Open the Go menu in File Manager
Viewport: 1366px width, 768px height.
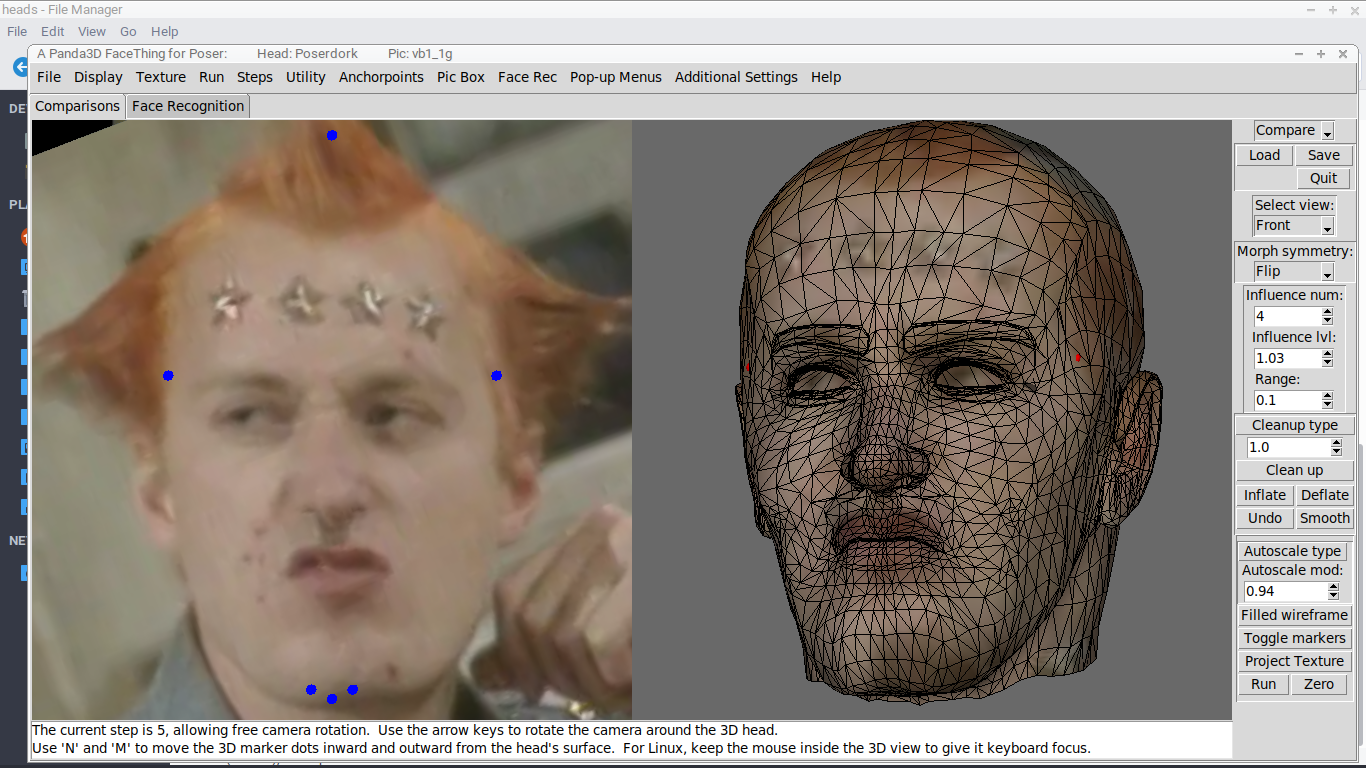click(x=128, y=32)
